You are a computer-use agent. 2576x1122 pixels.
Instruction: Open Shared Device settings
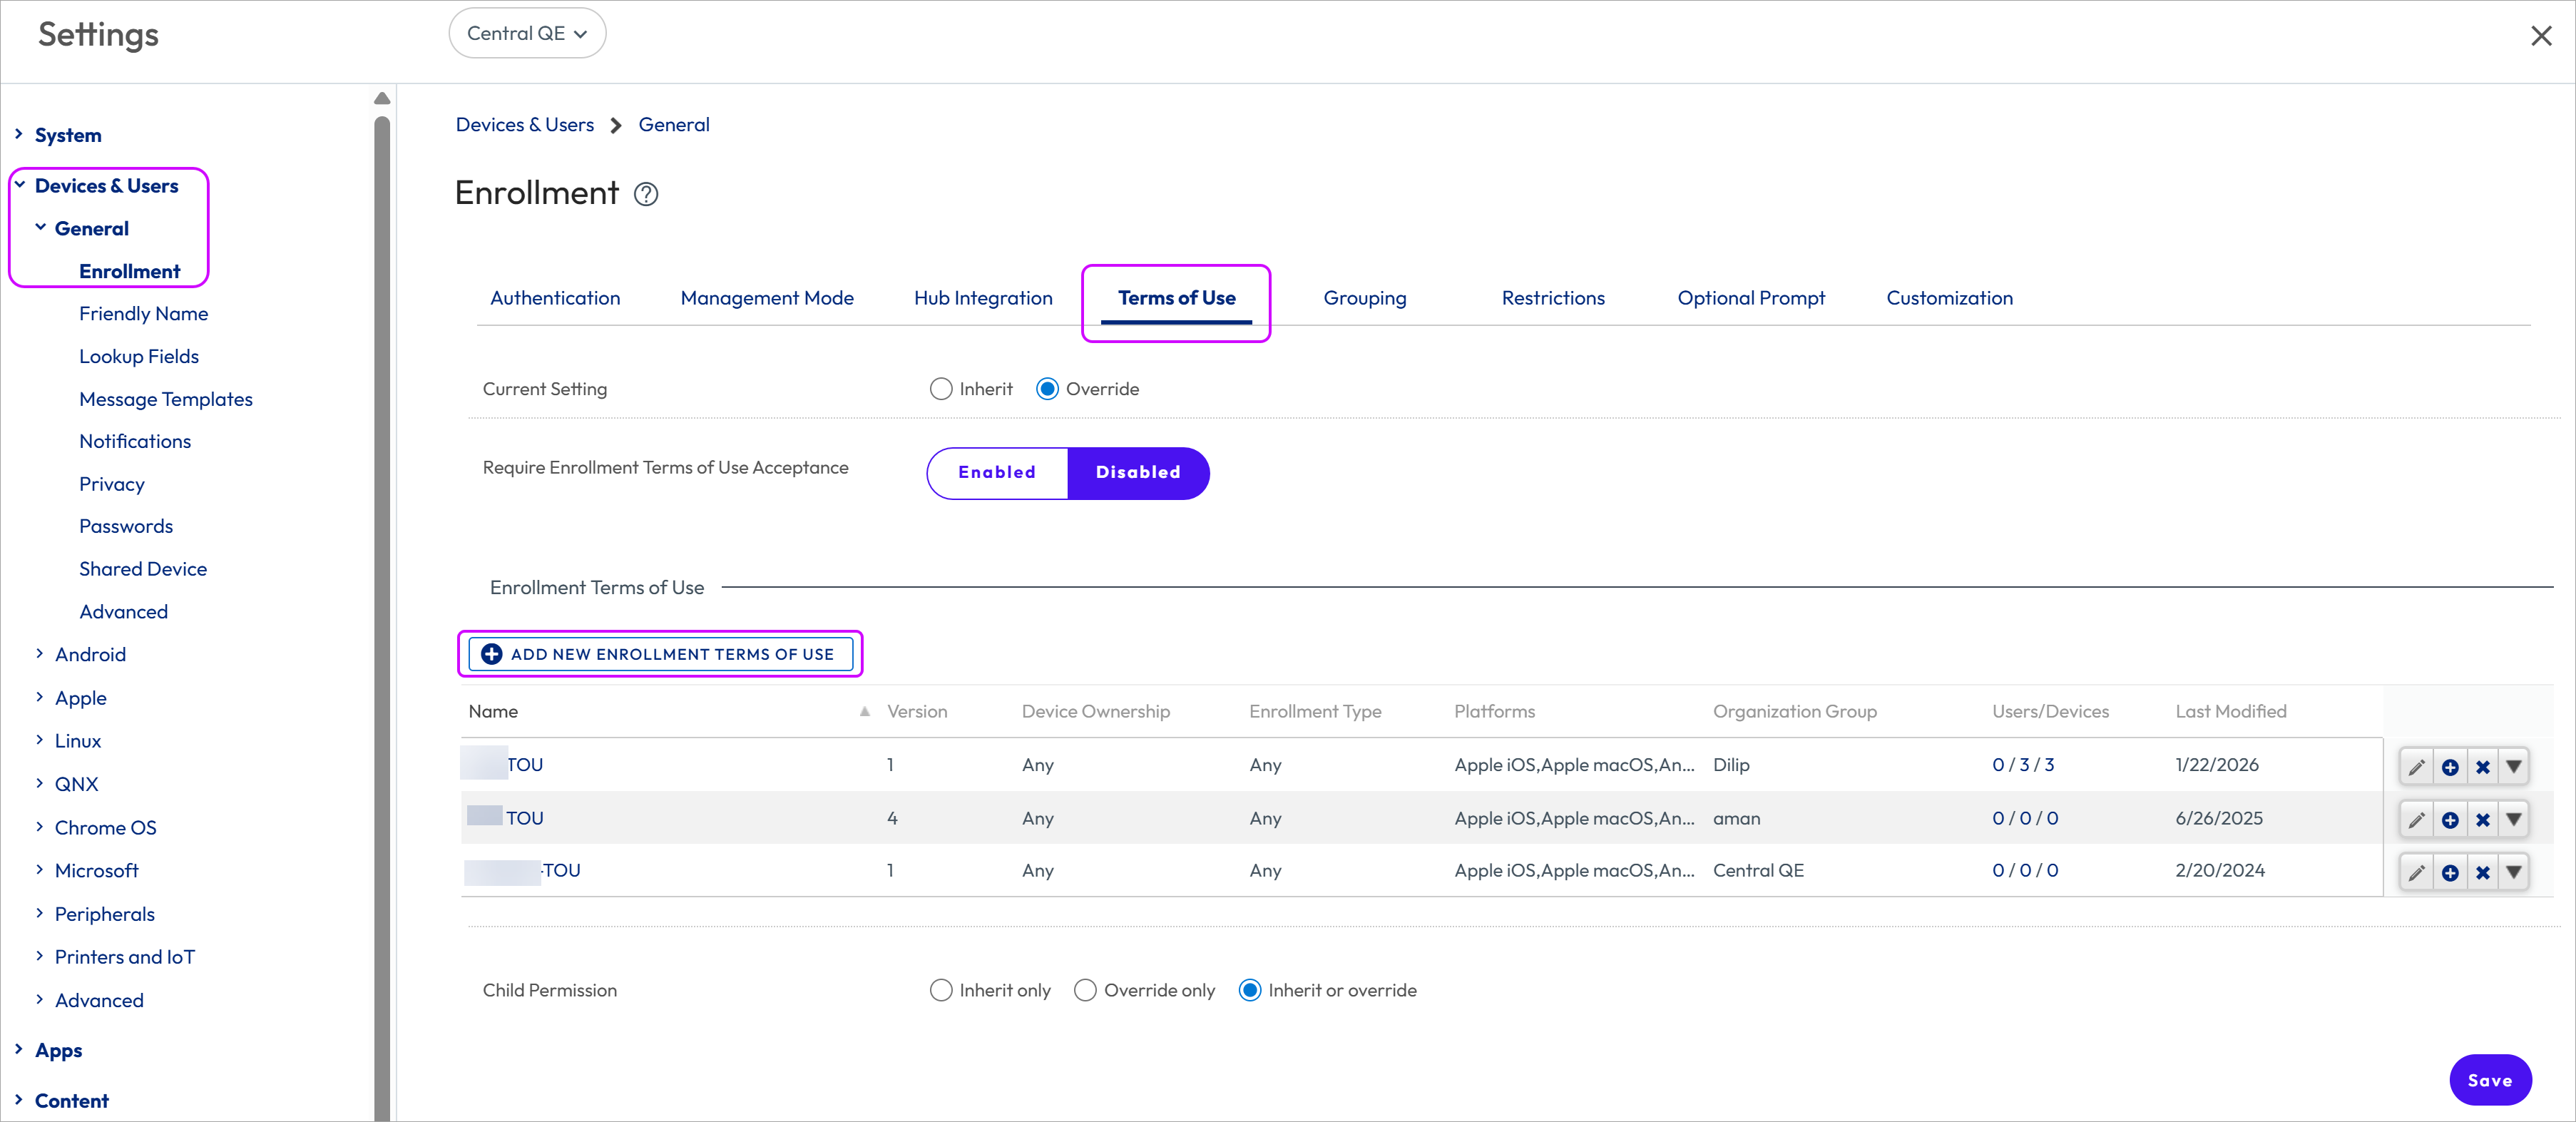[143, 569]
